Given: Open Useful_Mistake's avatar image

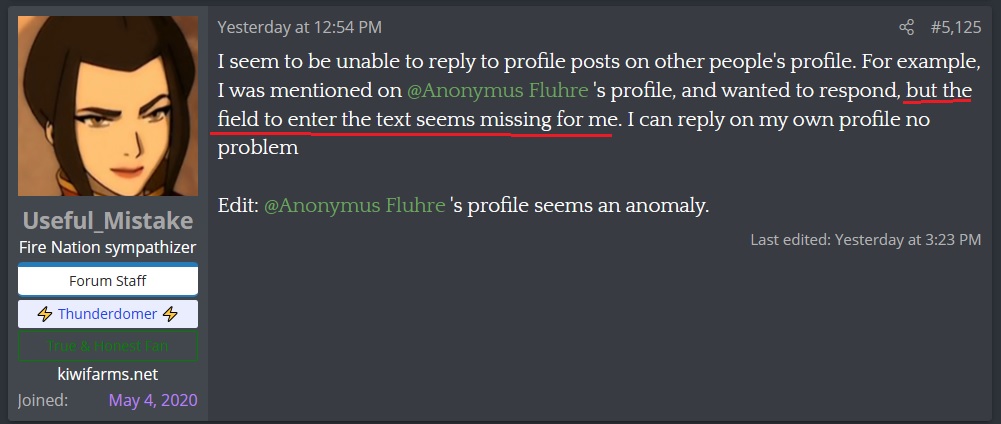Looking at the screenshot, I should pos(107,108).
